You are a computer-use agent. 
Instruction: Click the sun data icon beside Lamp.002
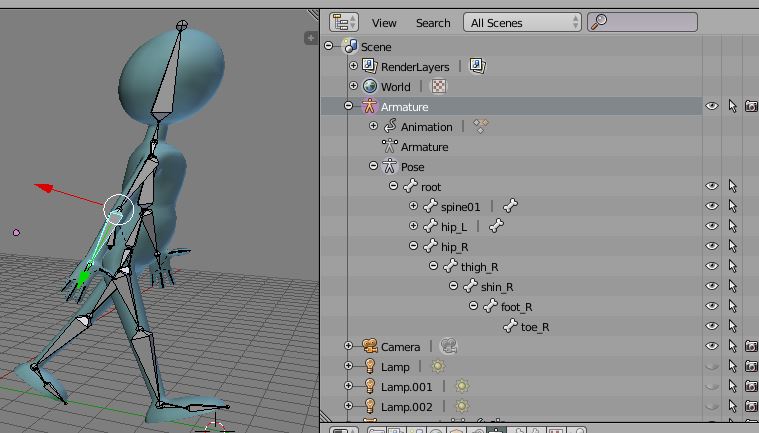click(462, 406)
